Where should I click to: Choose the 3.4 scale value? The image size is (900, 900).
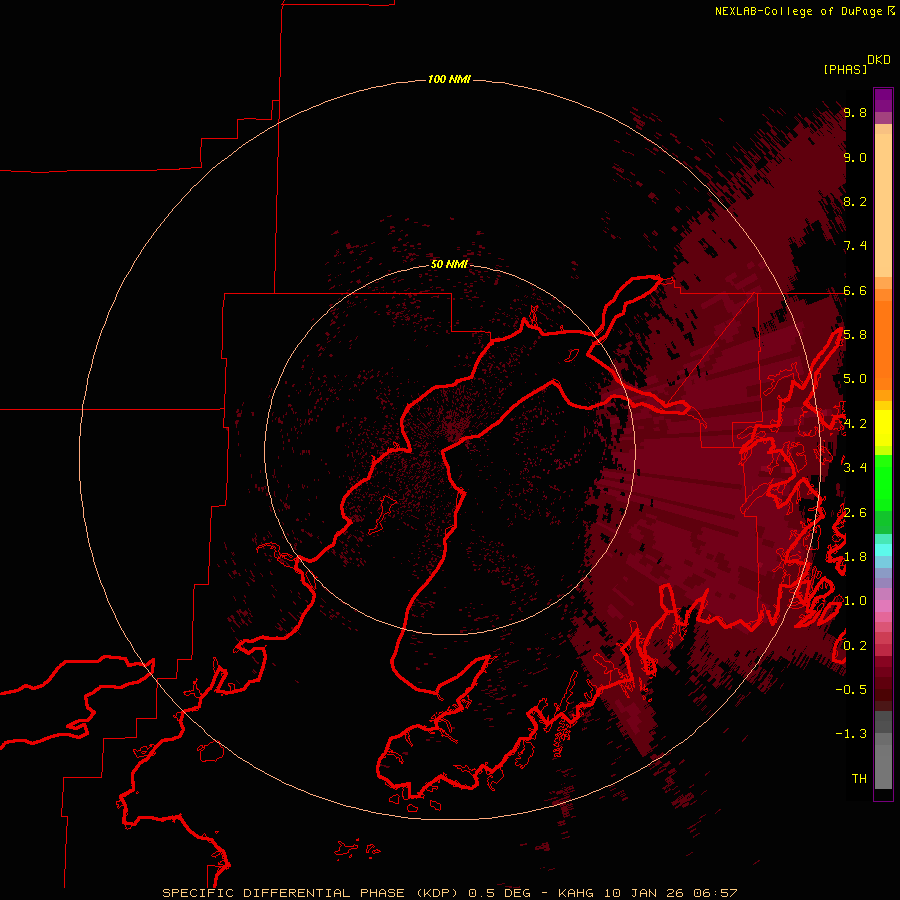click(855, 468)
